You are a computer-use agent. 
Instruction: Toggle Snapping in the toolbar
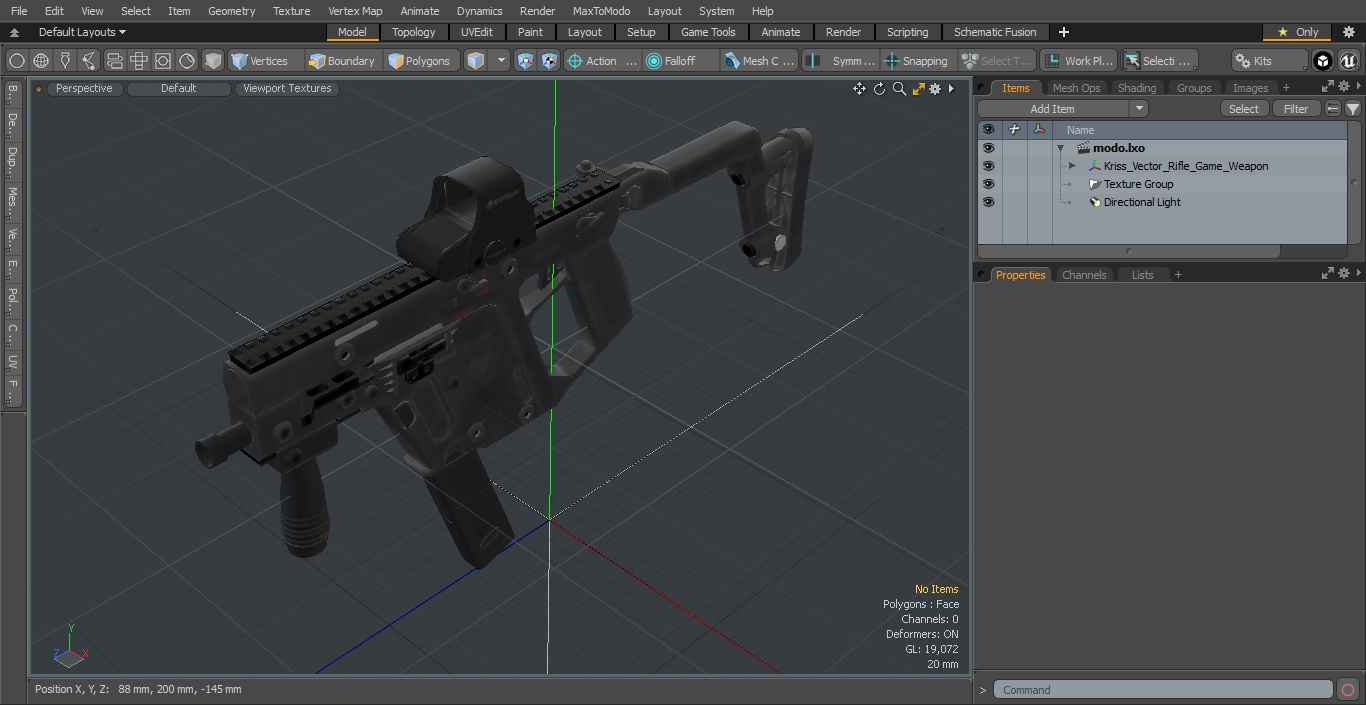pyautogui.click(x=916, y=61)
